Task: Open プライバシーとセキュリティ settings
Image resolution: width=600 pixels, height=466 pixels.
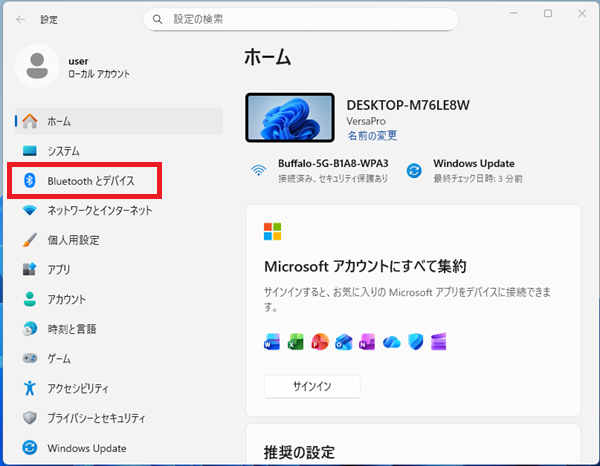Action: click(x=119, y=418)
